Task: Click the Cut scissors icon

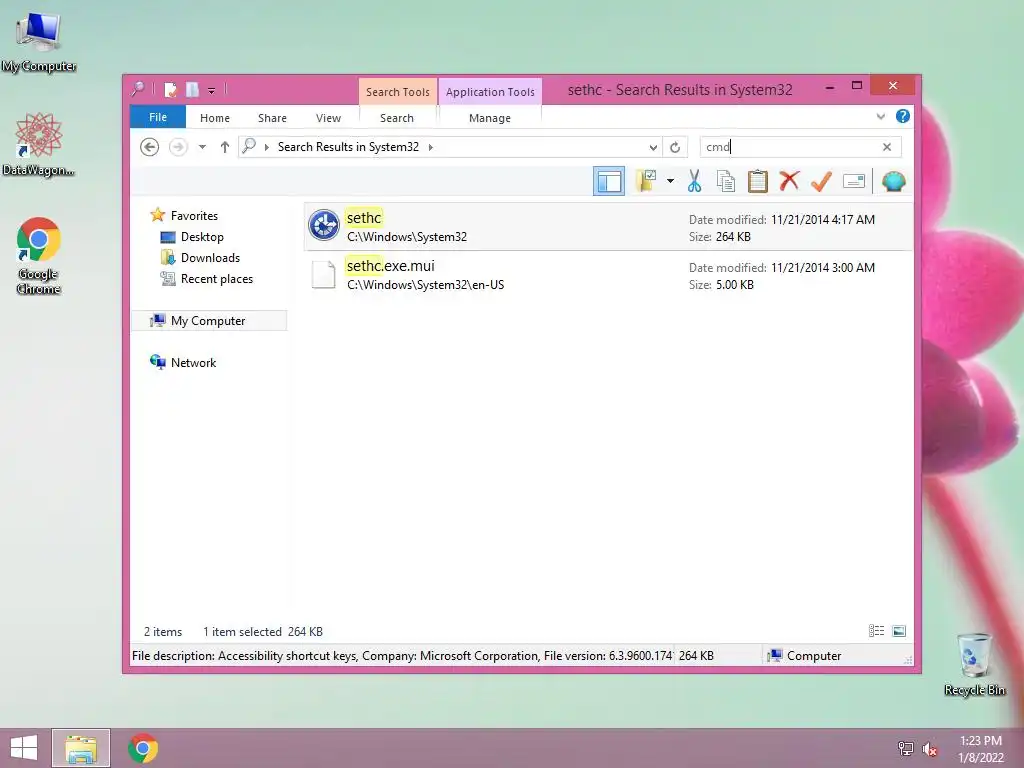Action: click(x=694, y=181)
